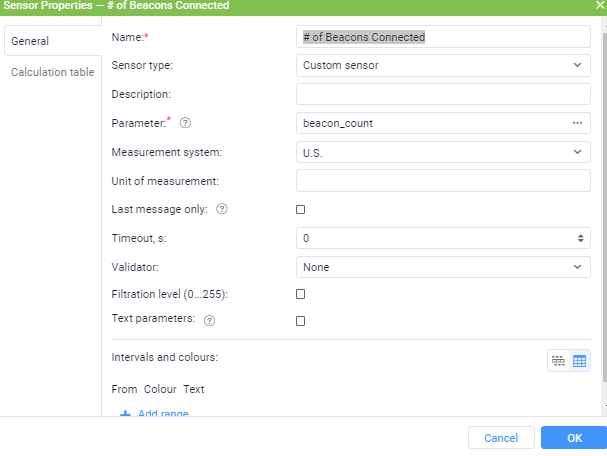Switch to Calculation table tab
The height and width of the screenshot is (456, 607).
(53, 72)
